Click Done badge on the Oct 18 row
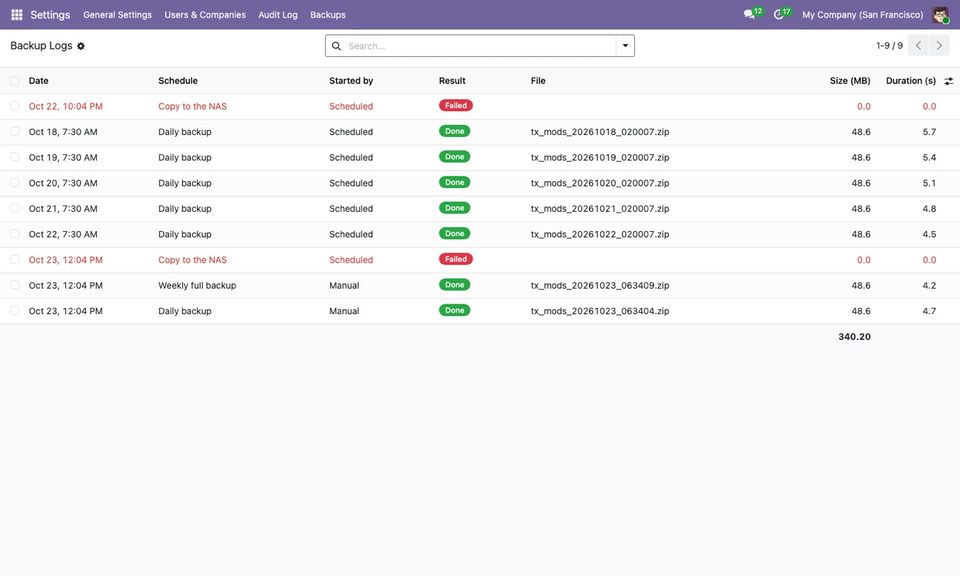This screenshot has height=576, width=960. pyautogui.click(x=454, y=132)
